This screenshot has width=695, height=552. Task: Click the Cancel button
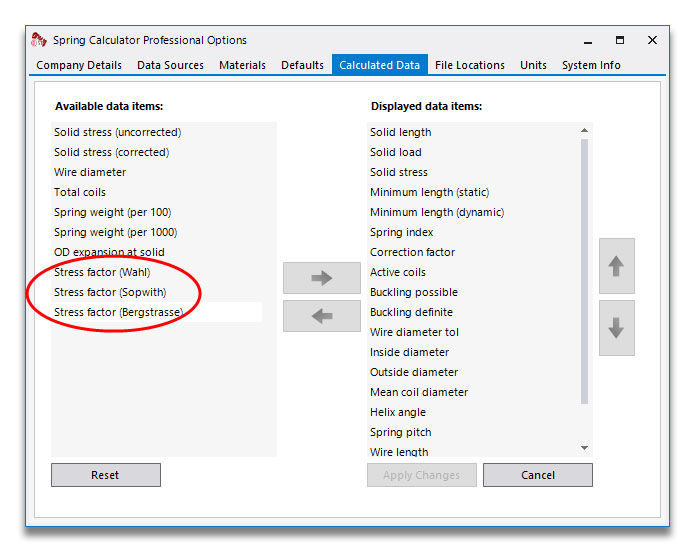pos(538,475)
